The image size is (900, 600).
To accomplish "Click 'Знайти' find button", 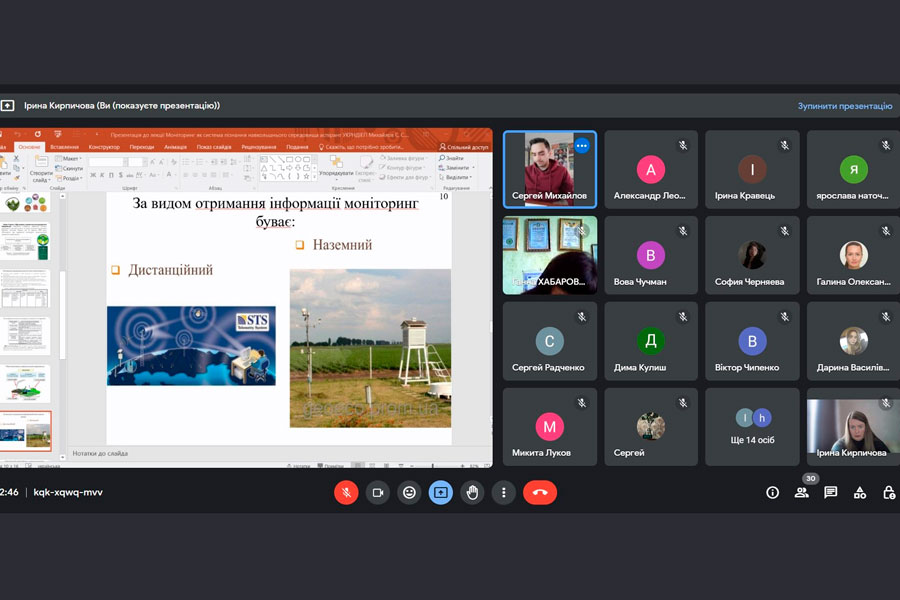I will [x=451, y=158].
